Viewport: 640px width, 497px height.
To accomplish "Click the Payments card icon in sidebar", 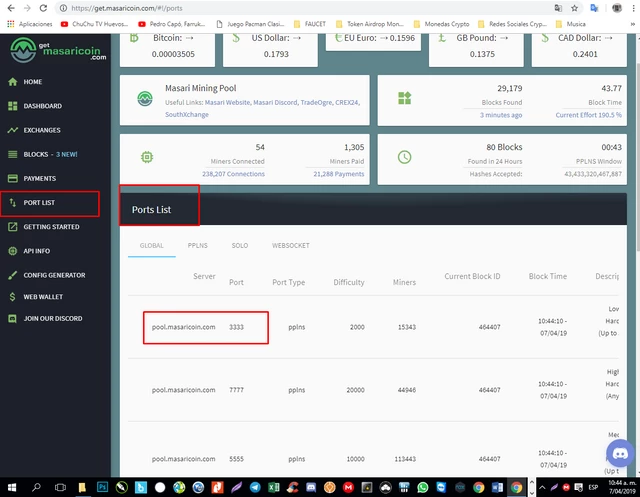I will [13, 178].
